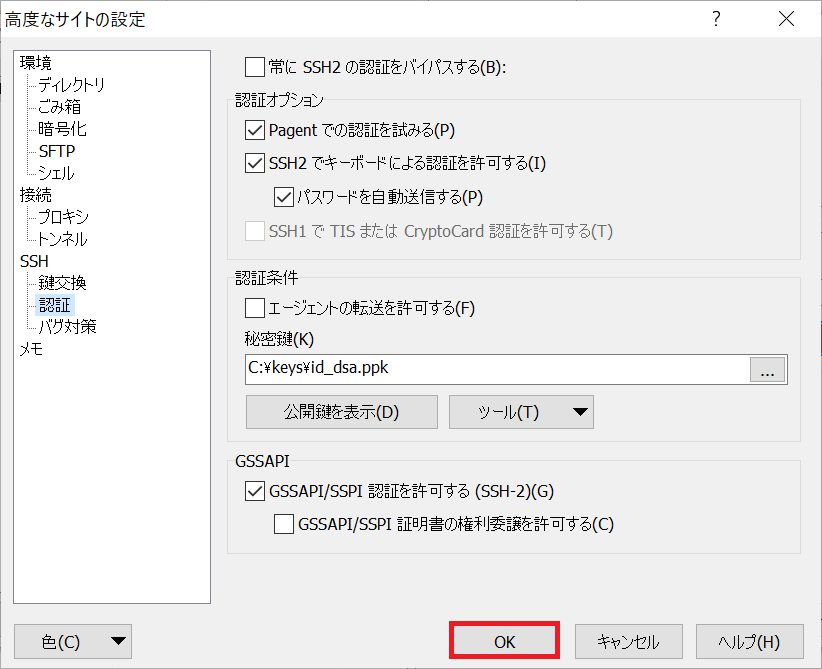
Task: Uncheck automatic password sending option
Action: 282,197
